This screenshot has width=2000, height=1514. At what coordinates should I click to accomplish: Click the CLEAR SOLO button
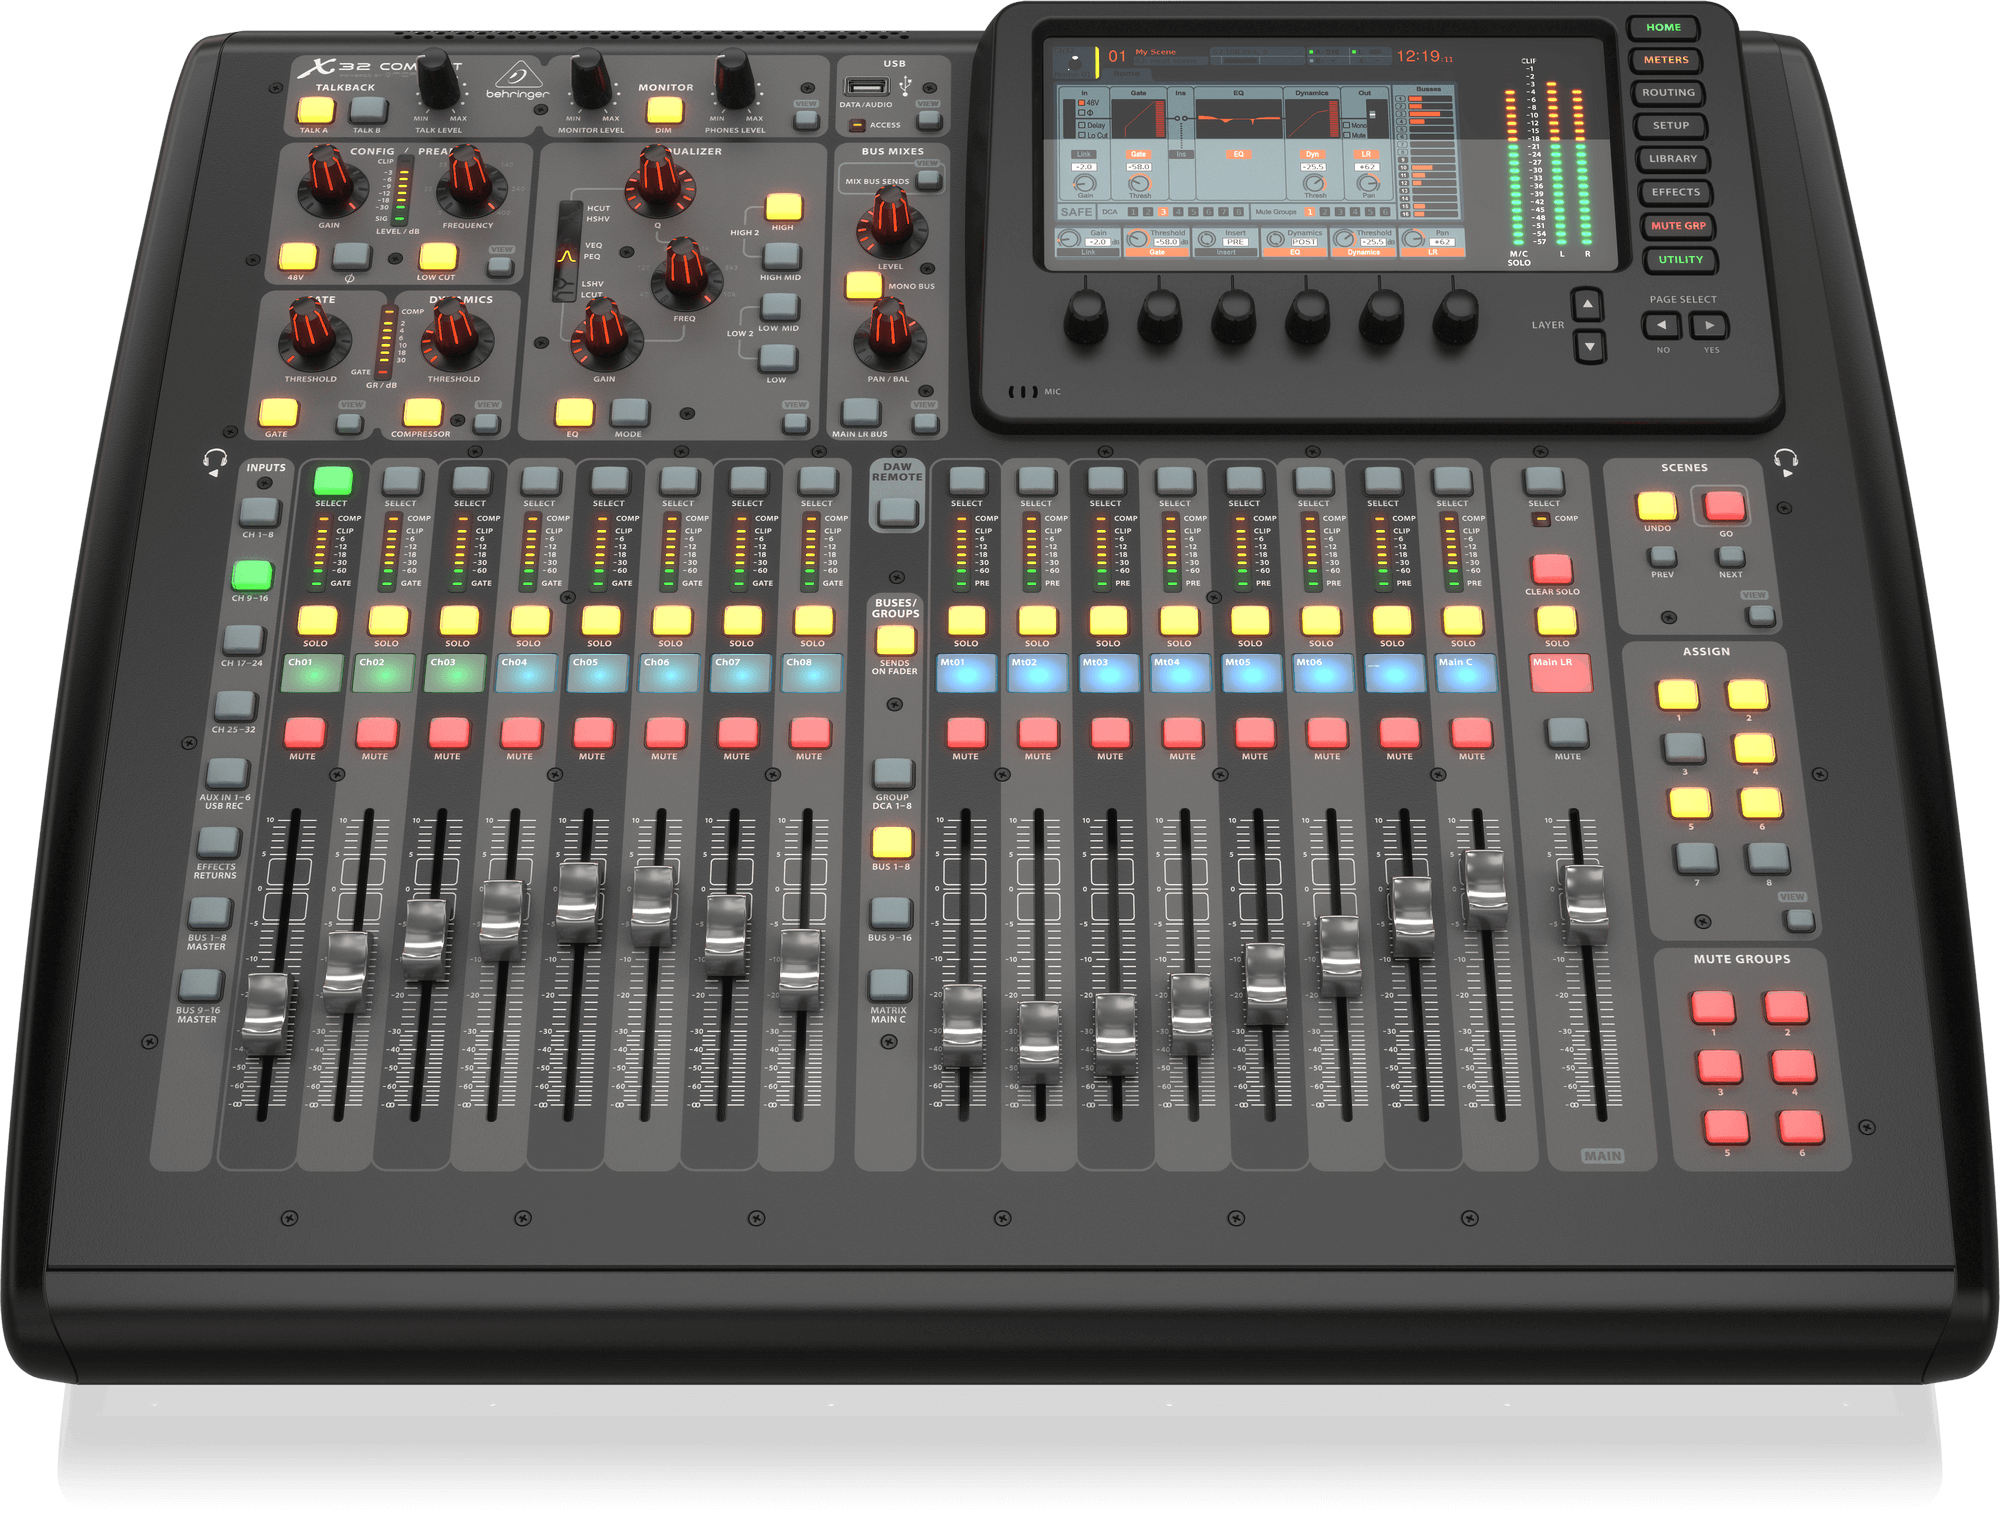click(1551, 569)
